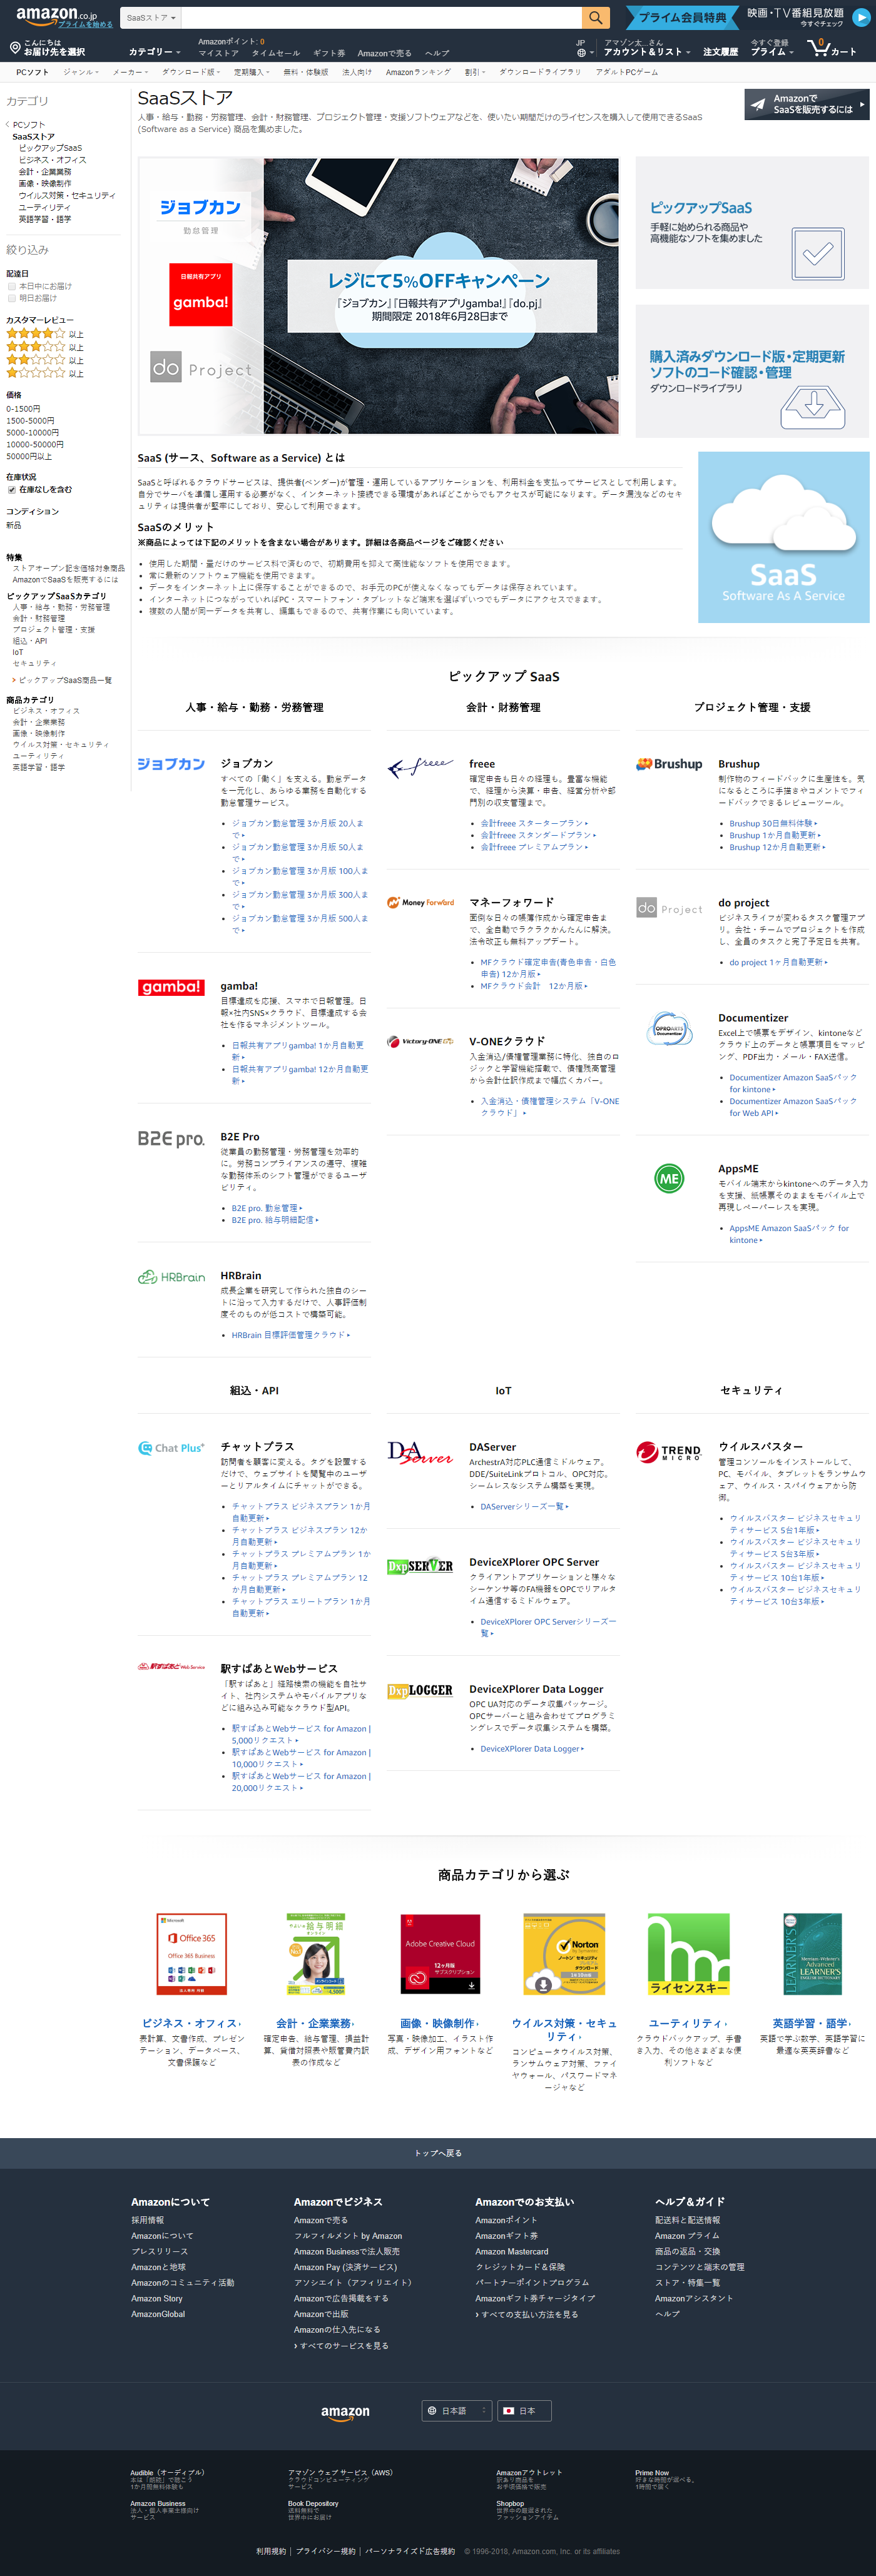
Task: Open 会計freee スタータープラン link
Action: pos(534,824)
